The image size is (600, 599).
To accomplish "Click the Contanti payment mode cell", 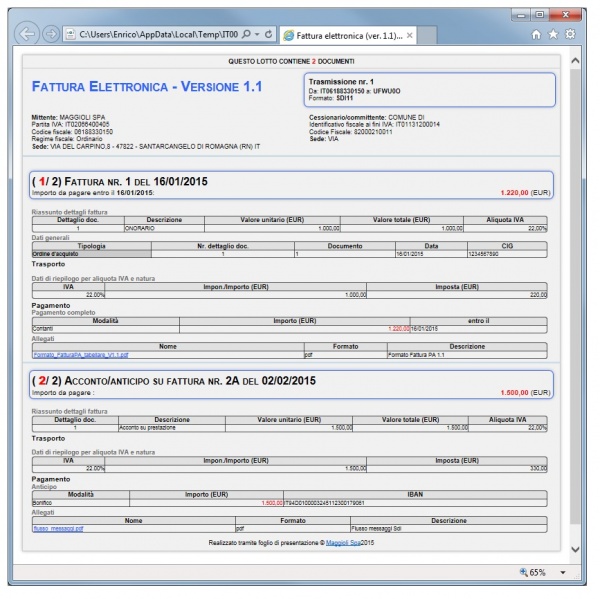I will (x=106, y=329).
